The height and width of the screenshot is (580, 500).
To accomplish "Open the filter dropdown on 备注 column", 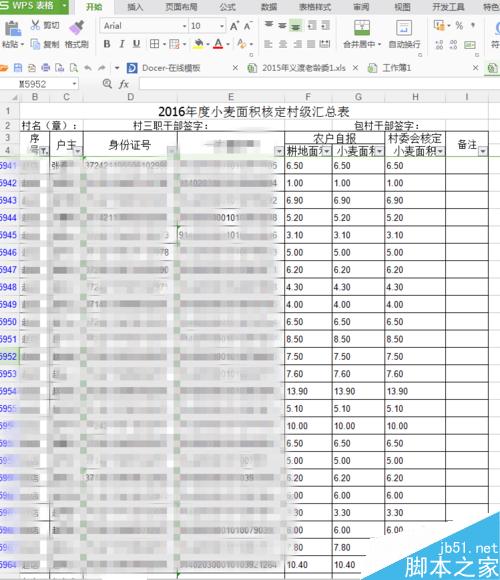I will [483, 151].
